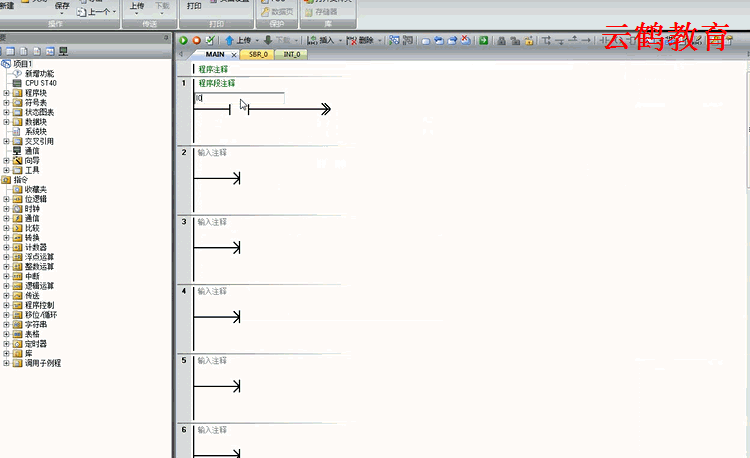Open the 通信 communication item in project tree
The height and width of the screenshot is (458, 750).
click(x=32, y=151)
